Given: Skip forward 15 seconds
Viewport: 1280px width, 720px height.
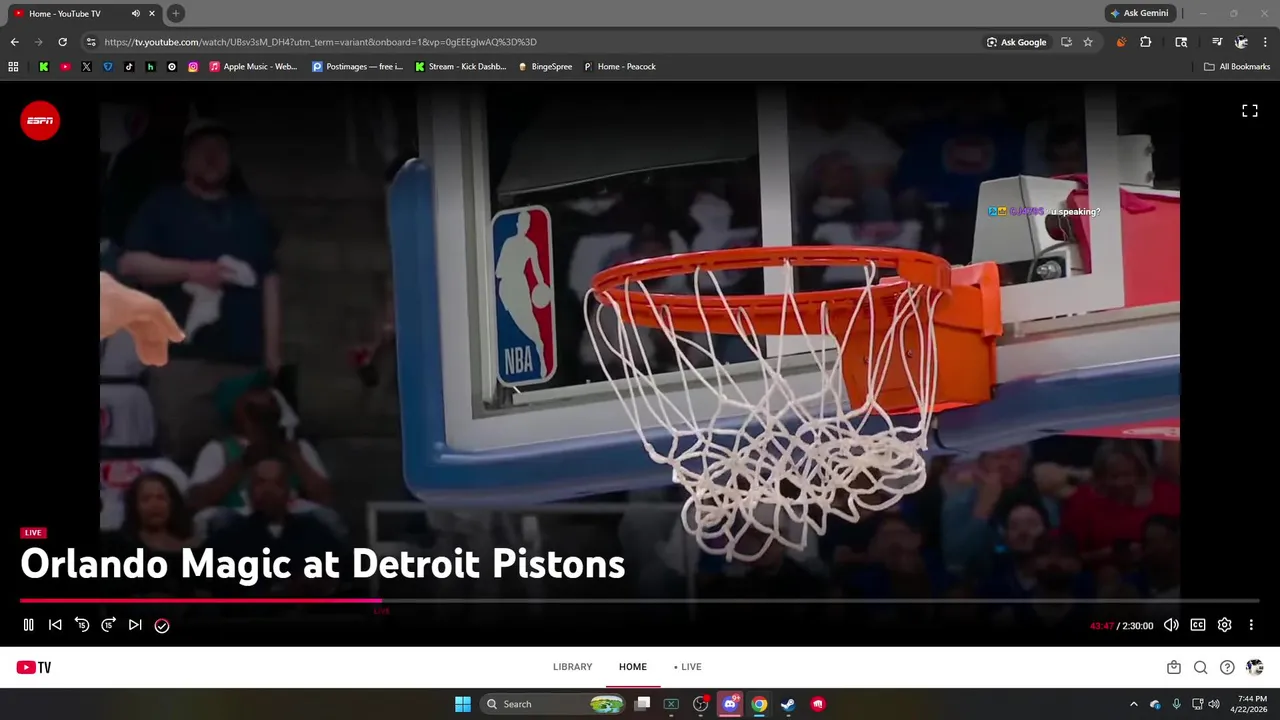Looking at the screenshot, I should [x=108, y=625].
